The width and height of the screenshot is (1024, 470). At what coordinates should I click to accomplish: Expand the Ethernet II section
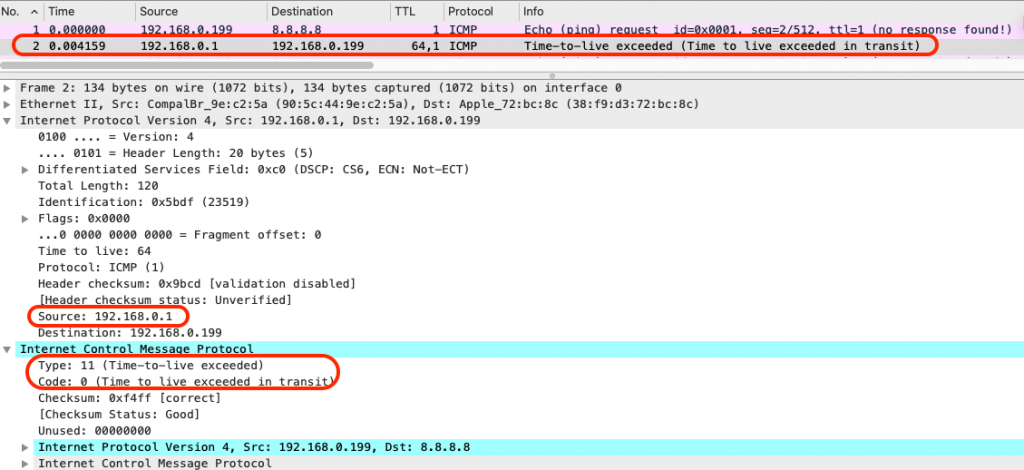(x=9, y=104)
